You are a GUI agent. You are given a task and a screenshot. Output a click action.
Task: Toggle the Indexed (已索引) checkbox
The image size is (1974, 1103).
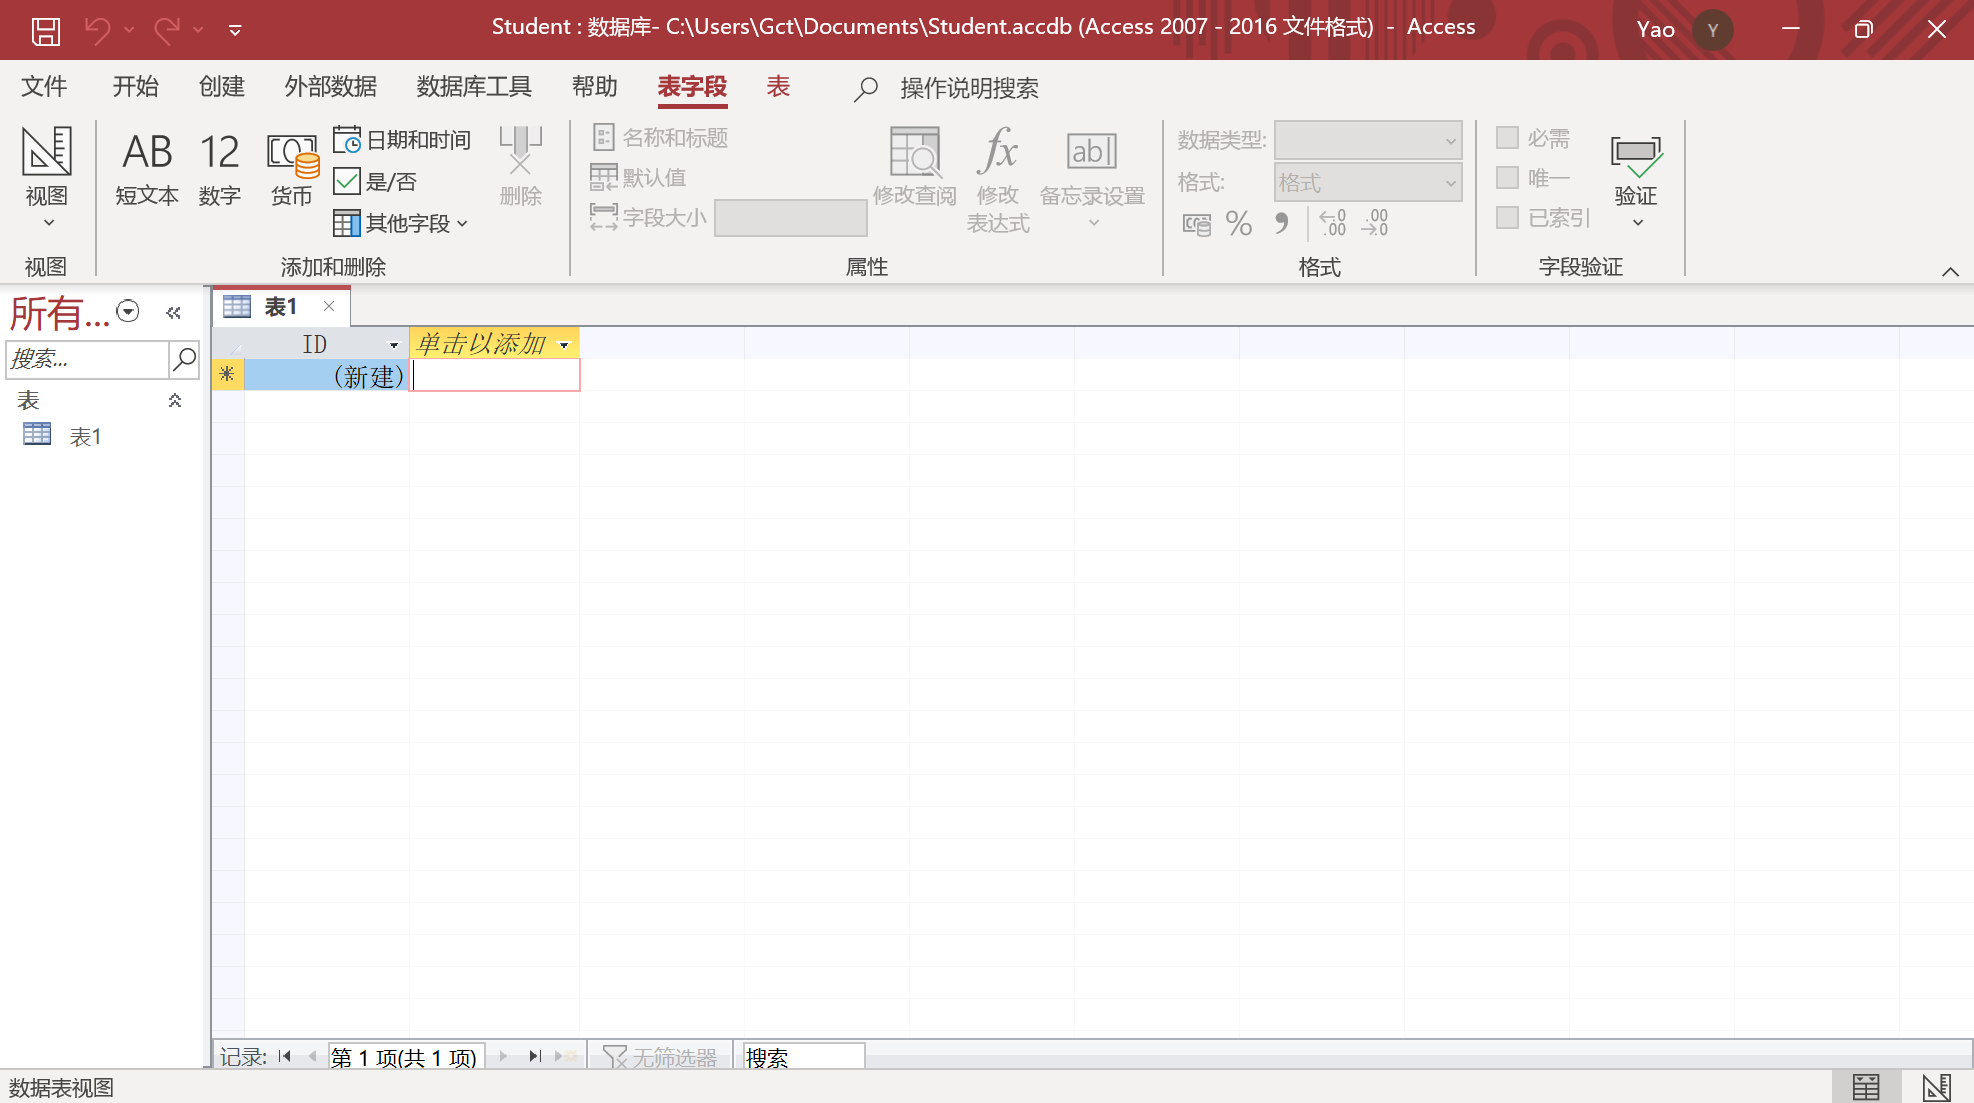1507,217
